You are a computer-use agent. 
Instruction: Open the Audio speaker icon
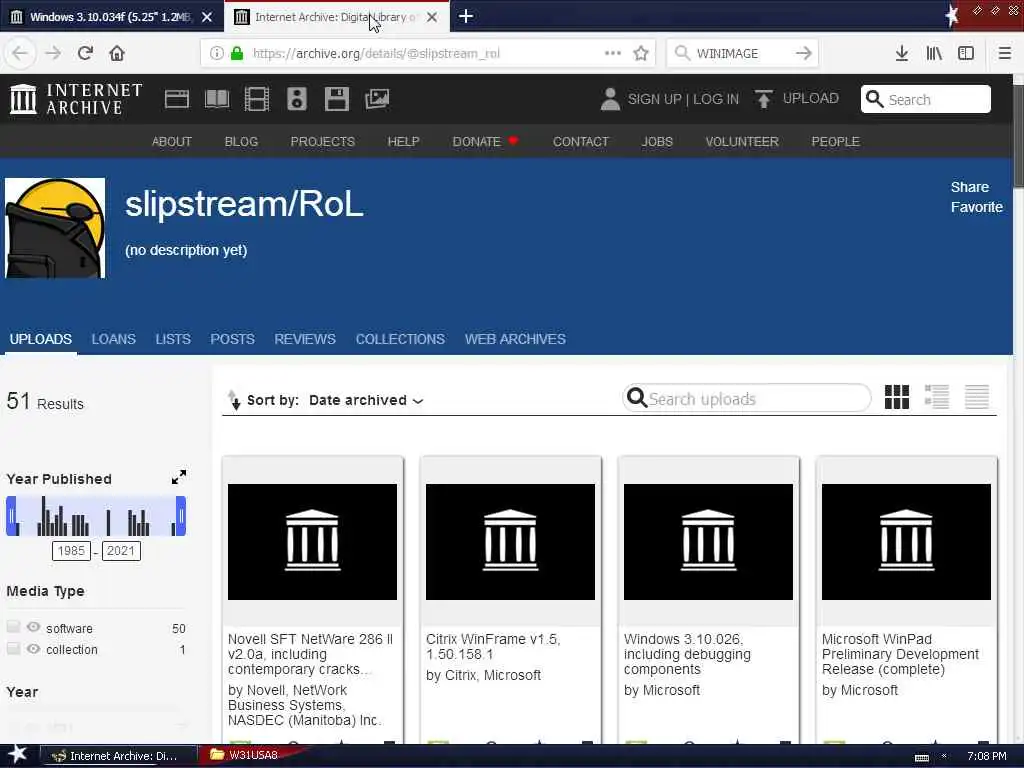(297, 99)
